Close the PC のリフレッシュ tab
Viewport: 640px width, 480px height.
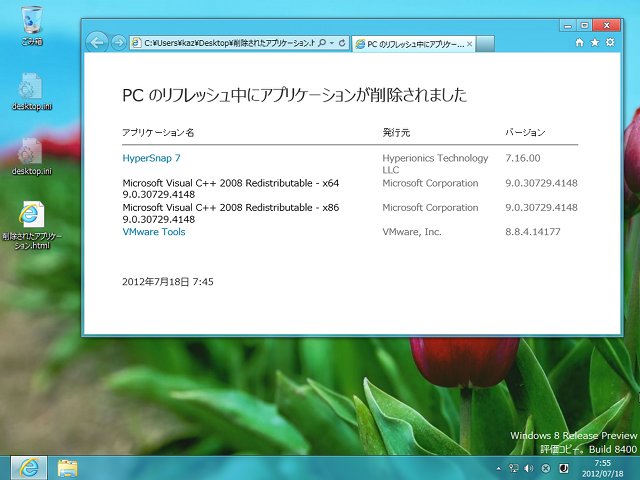pyautogui.click(x=469, y=44)
